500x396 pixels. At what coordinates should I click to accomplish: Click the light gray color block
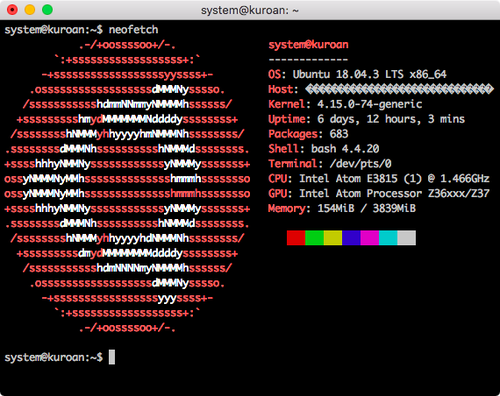407,238
